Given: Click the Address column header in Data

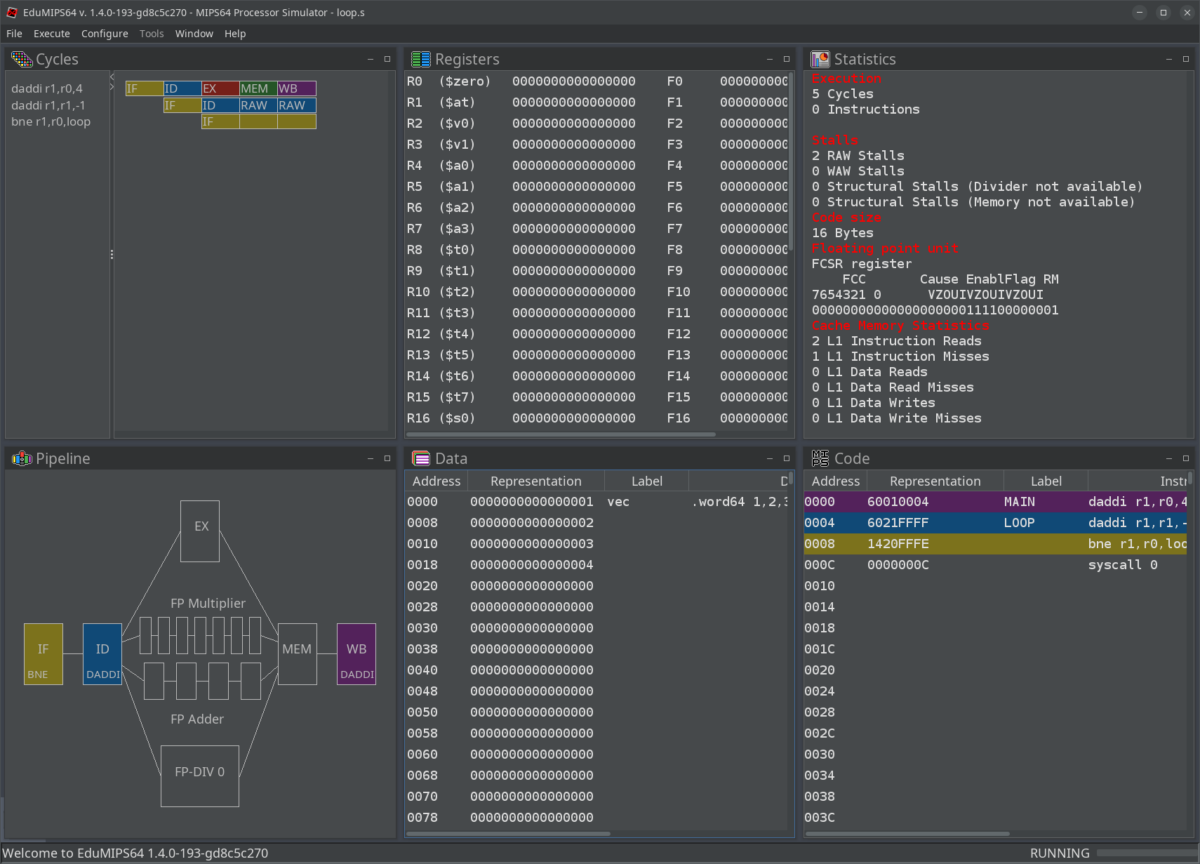Looking at the screenshot, I should coord(437,481).
